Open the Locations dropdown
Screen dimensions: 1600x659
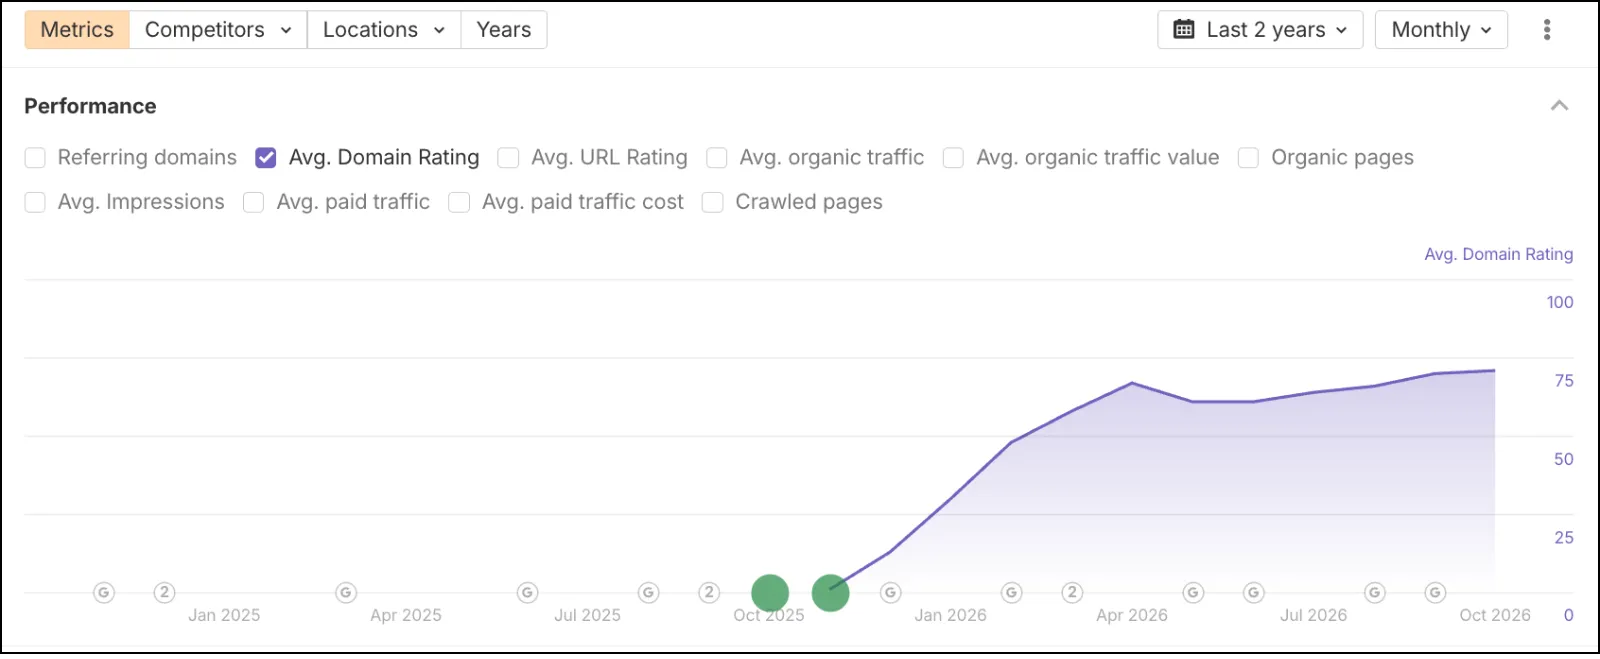[384, 30]
